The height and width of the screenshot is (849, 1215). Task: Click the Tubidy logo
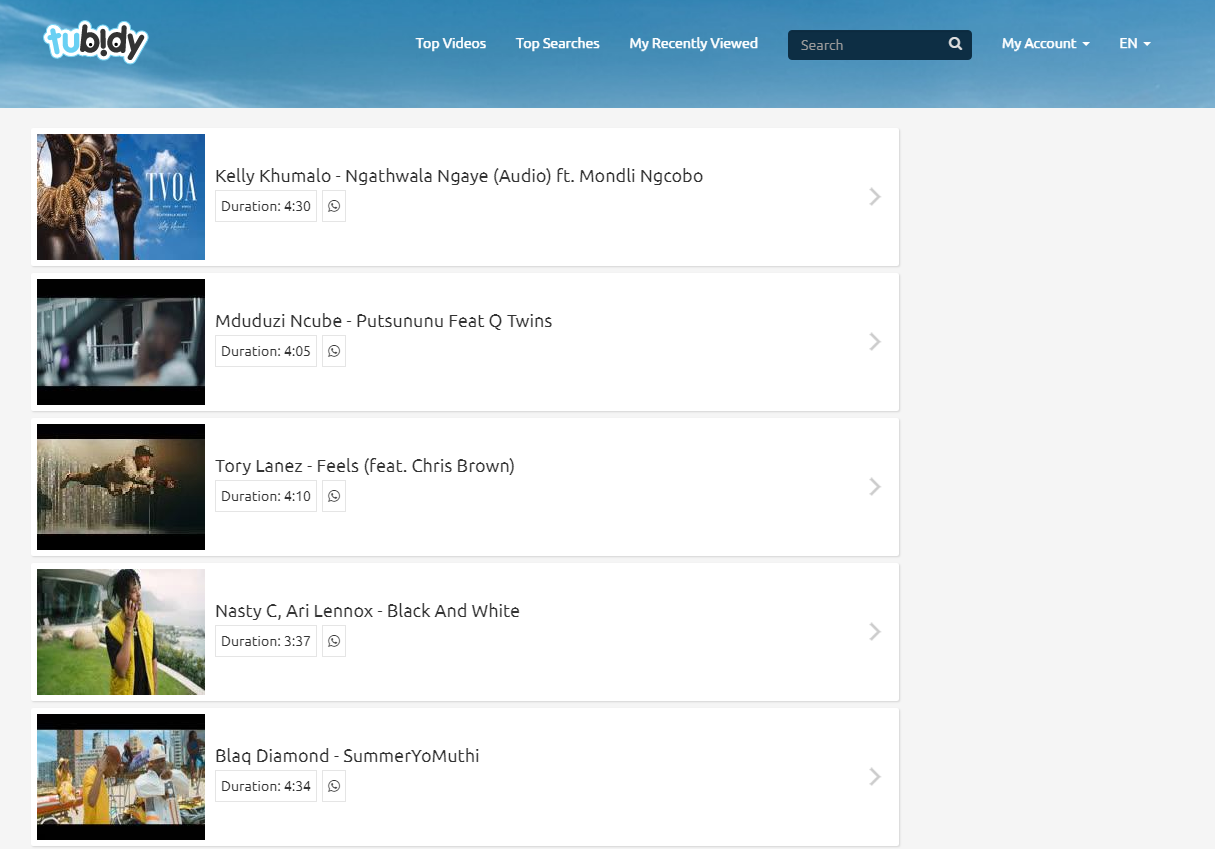(x=96, y=42)
